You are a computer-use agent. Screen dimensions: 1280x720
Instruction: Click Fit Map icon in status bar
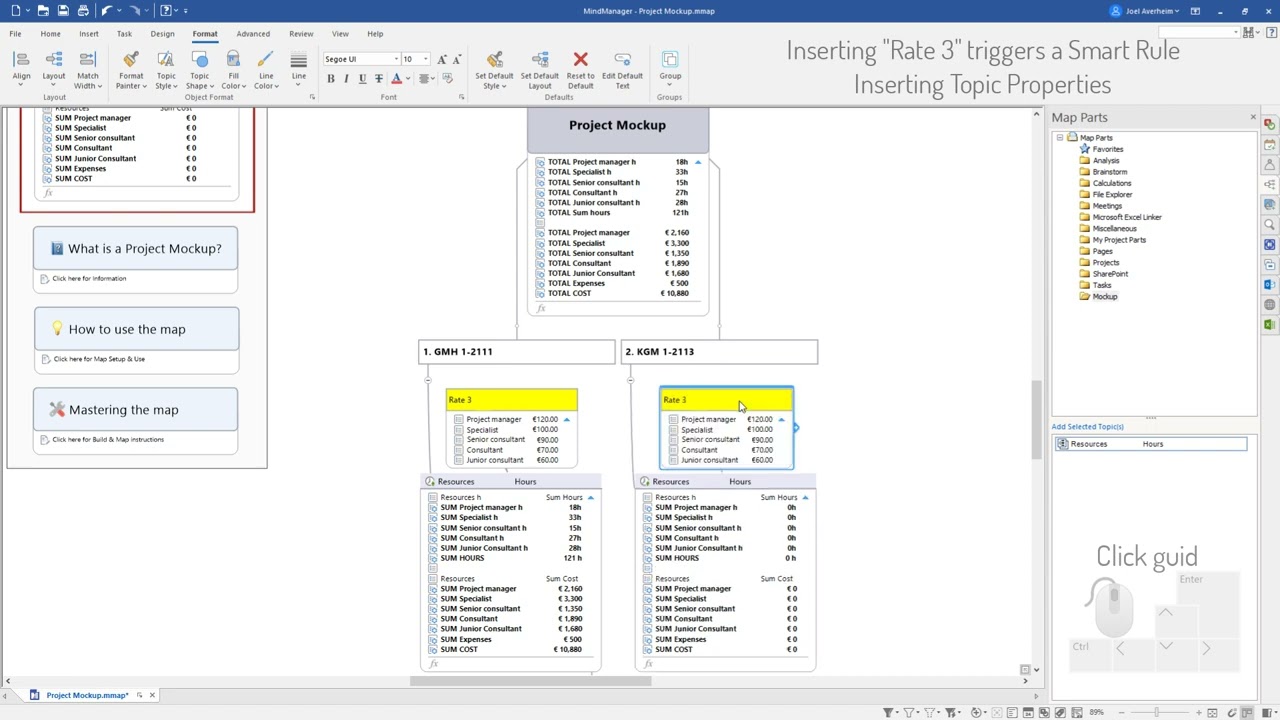(x=1212, y=712)
